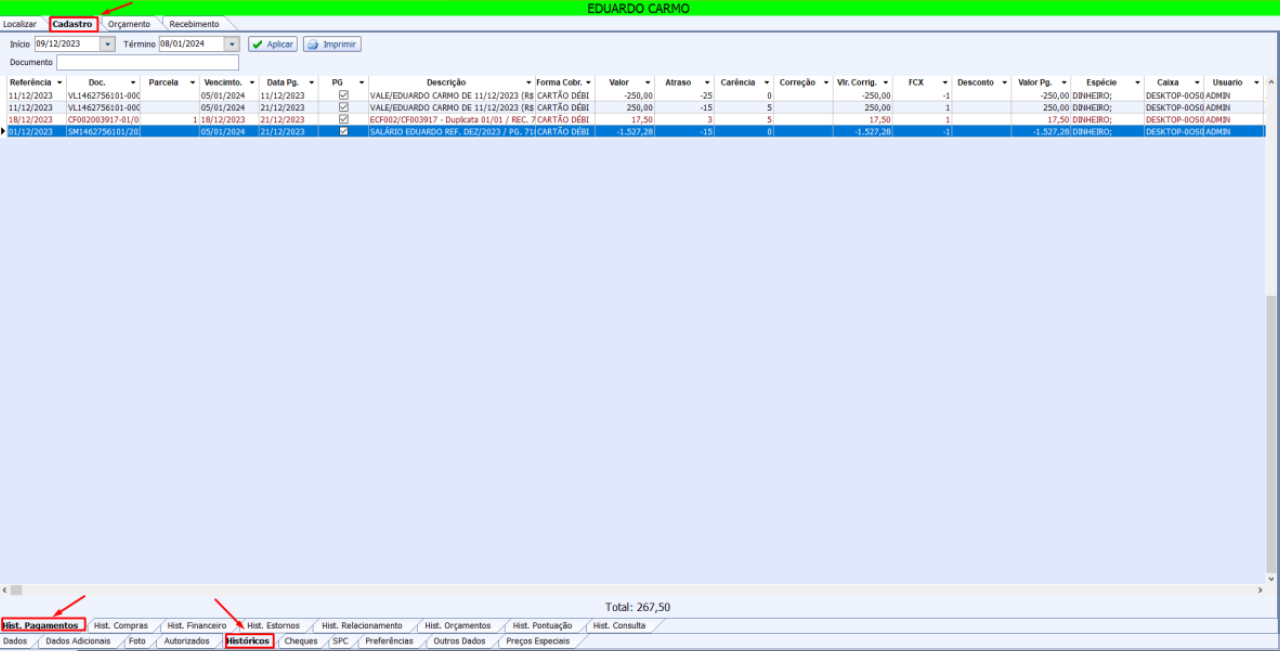Select the Cheques tab
The width and height of the screenshot is (1280, 651).
point(301,641)
